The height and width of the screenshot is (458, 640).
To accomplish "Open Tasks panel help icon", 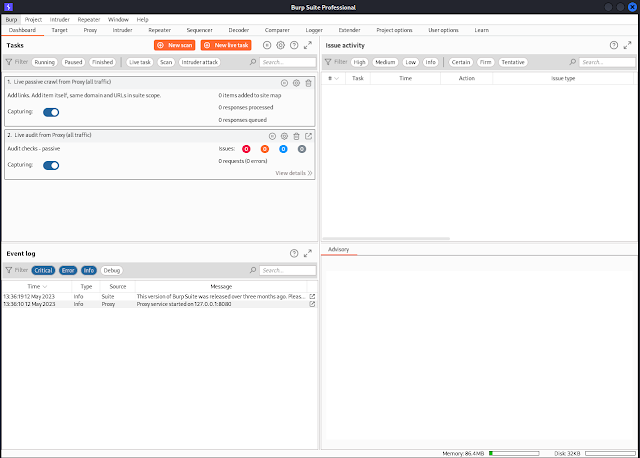I will [294, 45].
